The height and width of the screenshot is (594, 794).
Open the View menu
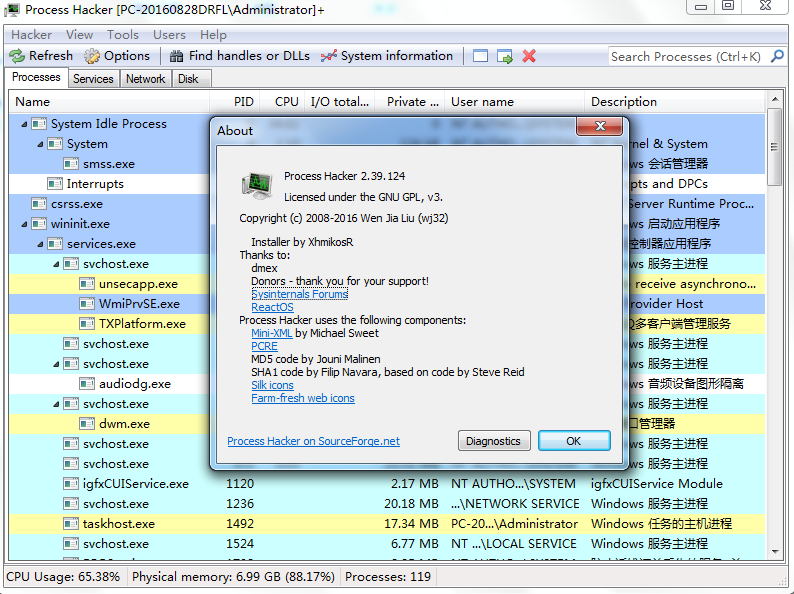click(x=80, y=35)
